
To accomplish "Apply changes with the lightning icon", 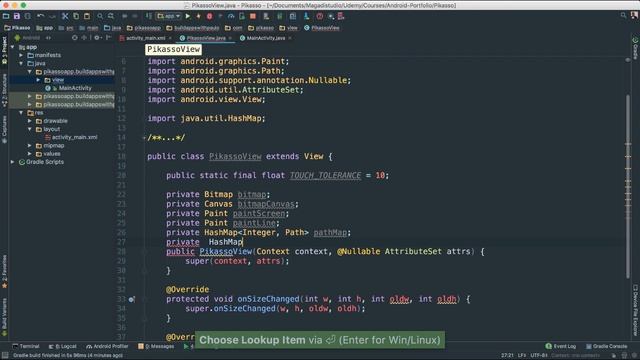I will tap(198, 16).
